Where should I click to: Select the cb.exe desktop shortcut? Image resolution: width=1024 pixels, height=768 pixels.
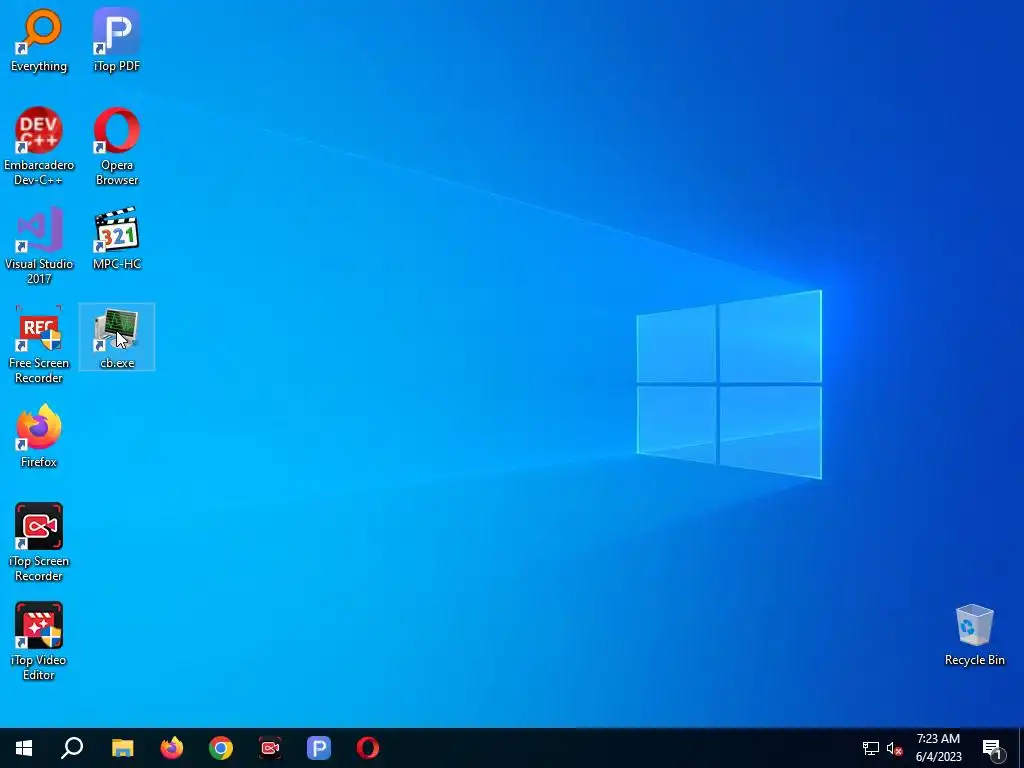tap(117, 337)
